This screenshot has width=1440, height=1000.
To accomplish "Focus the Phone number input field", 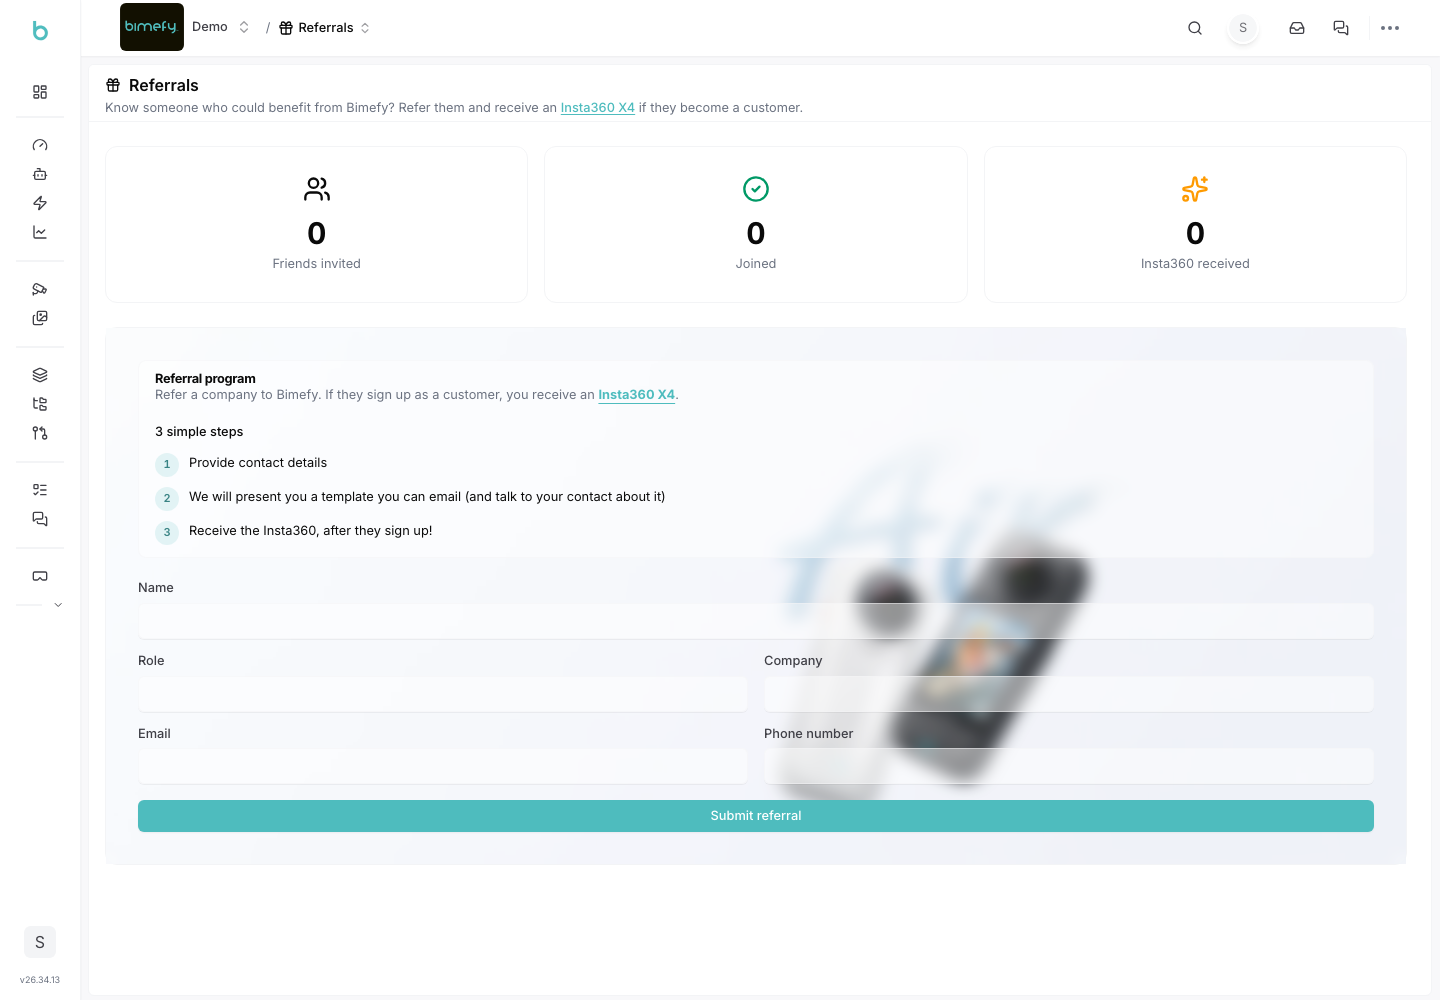I will coord(1069,766).
